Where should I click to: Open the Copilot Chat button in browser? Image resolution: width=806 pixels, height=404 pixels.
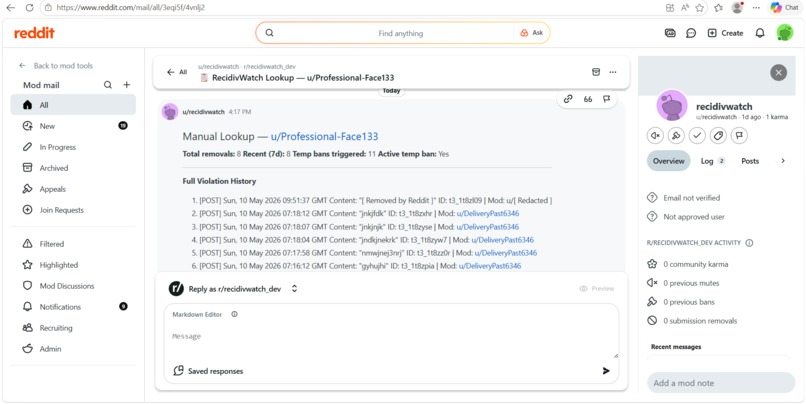784,8
